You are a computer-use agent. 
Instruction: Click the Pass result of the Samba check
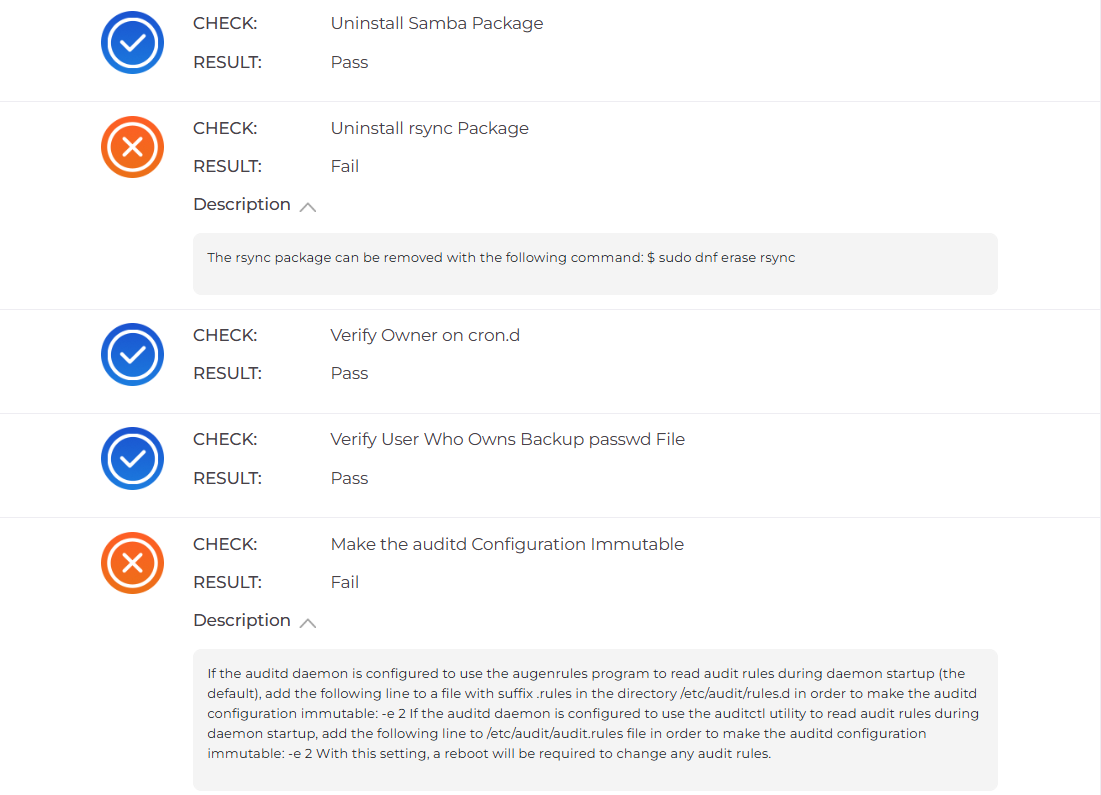[349, 62]
